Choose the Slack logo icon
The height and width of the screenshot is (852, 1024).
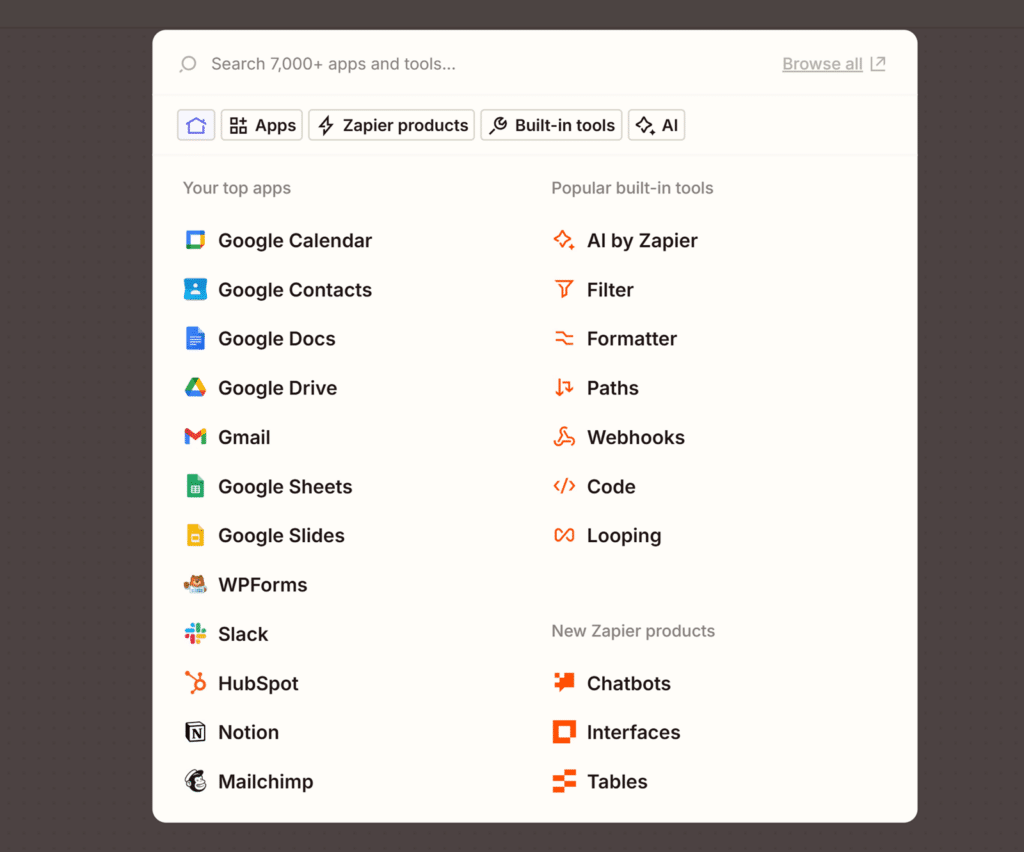[195, 634]
